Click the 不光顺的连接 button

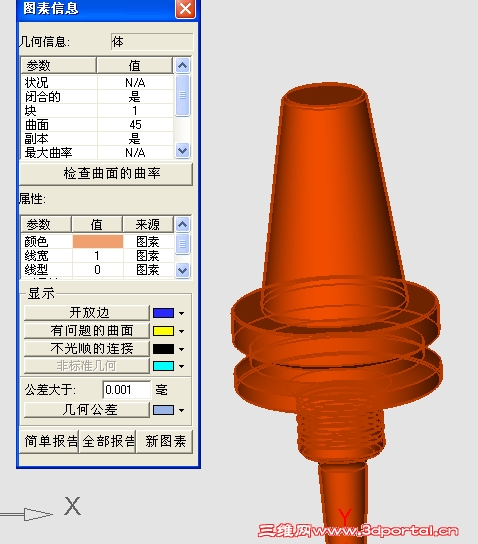click(87, 348)
